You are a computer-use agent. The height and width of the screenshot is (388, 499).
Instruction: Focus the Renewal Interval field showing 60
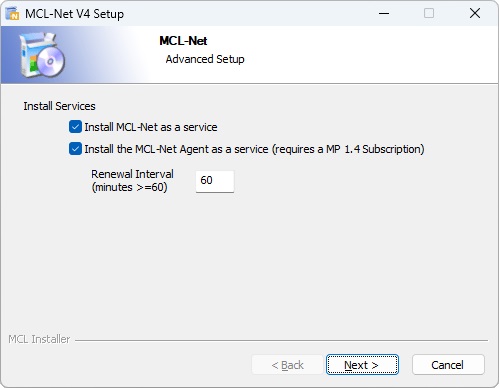(x=215, y=181)
